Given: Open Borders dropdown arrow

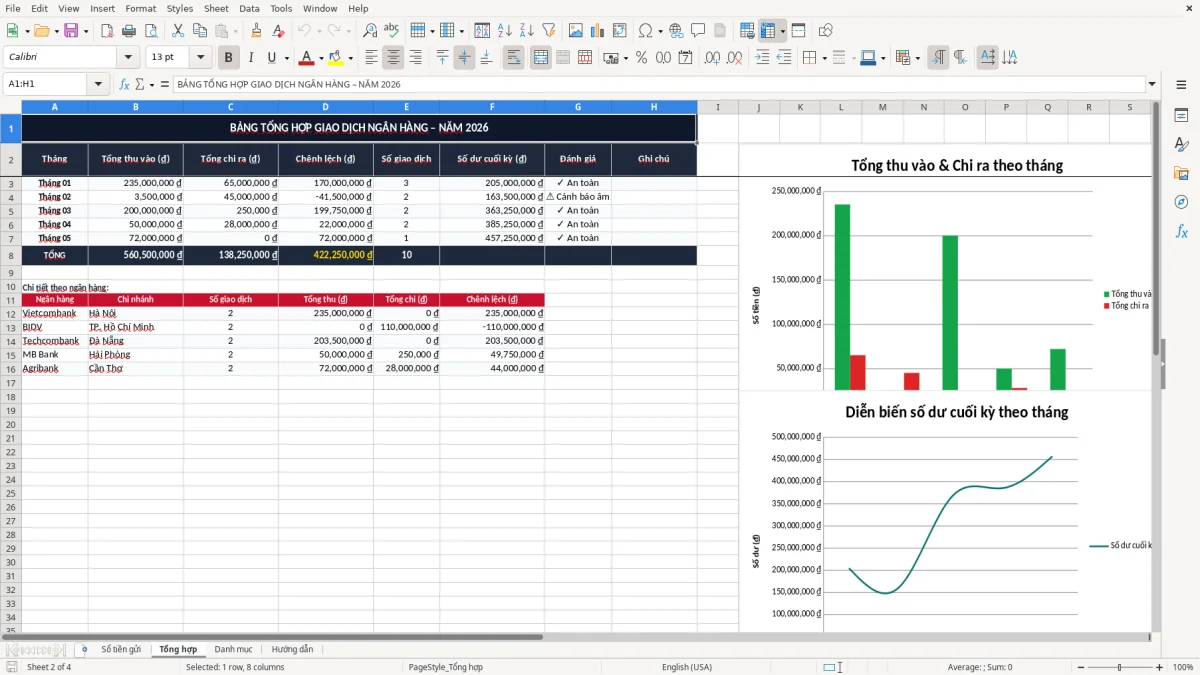Looking at the screenshot, I should (x=824, y=58).
